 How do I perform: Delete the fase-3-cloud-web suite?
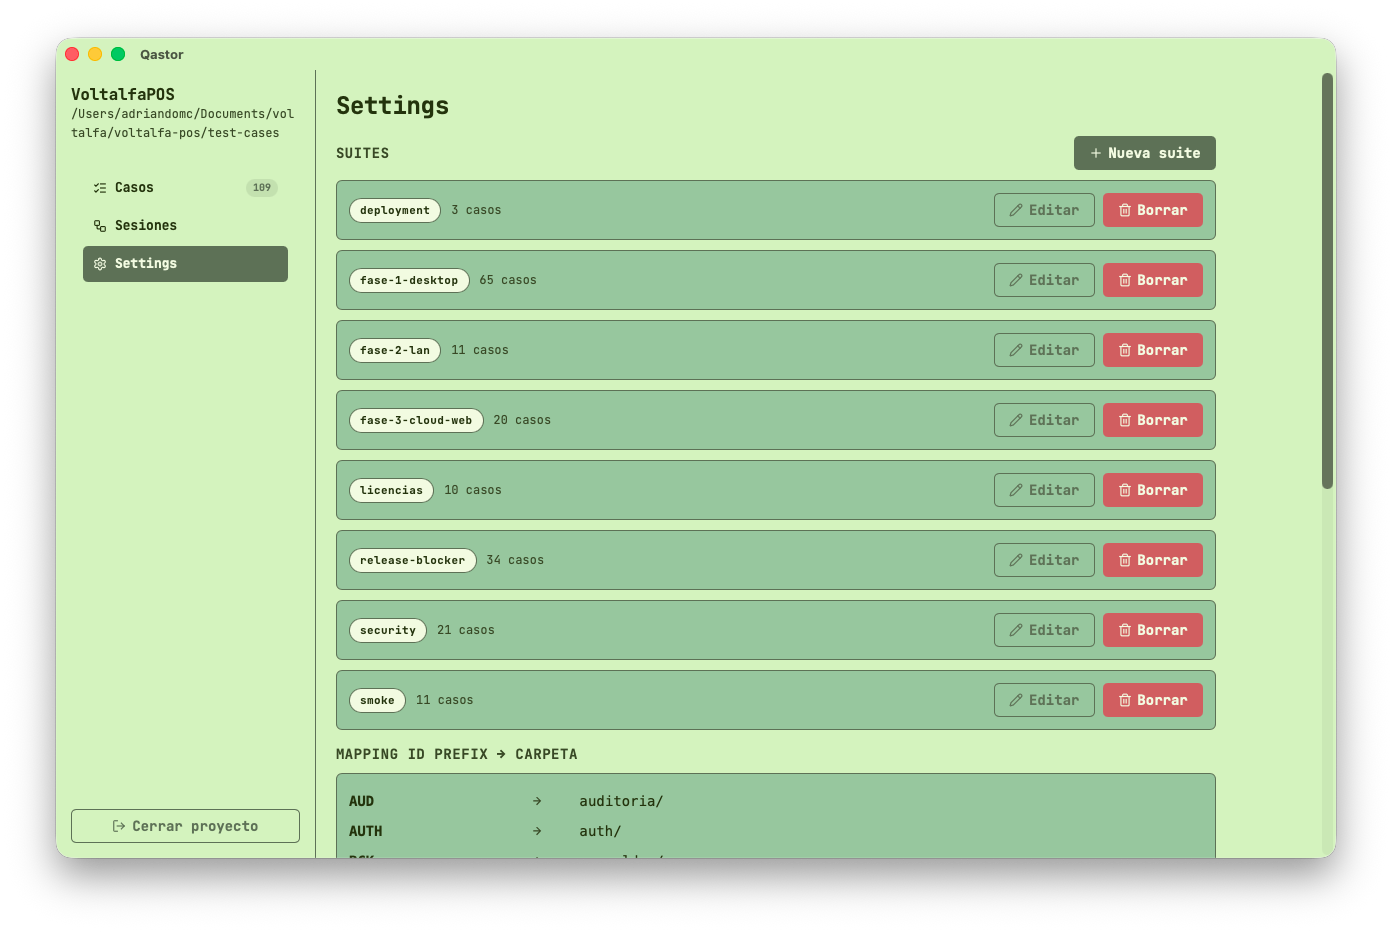pos(1153,420)
